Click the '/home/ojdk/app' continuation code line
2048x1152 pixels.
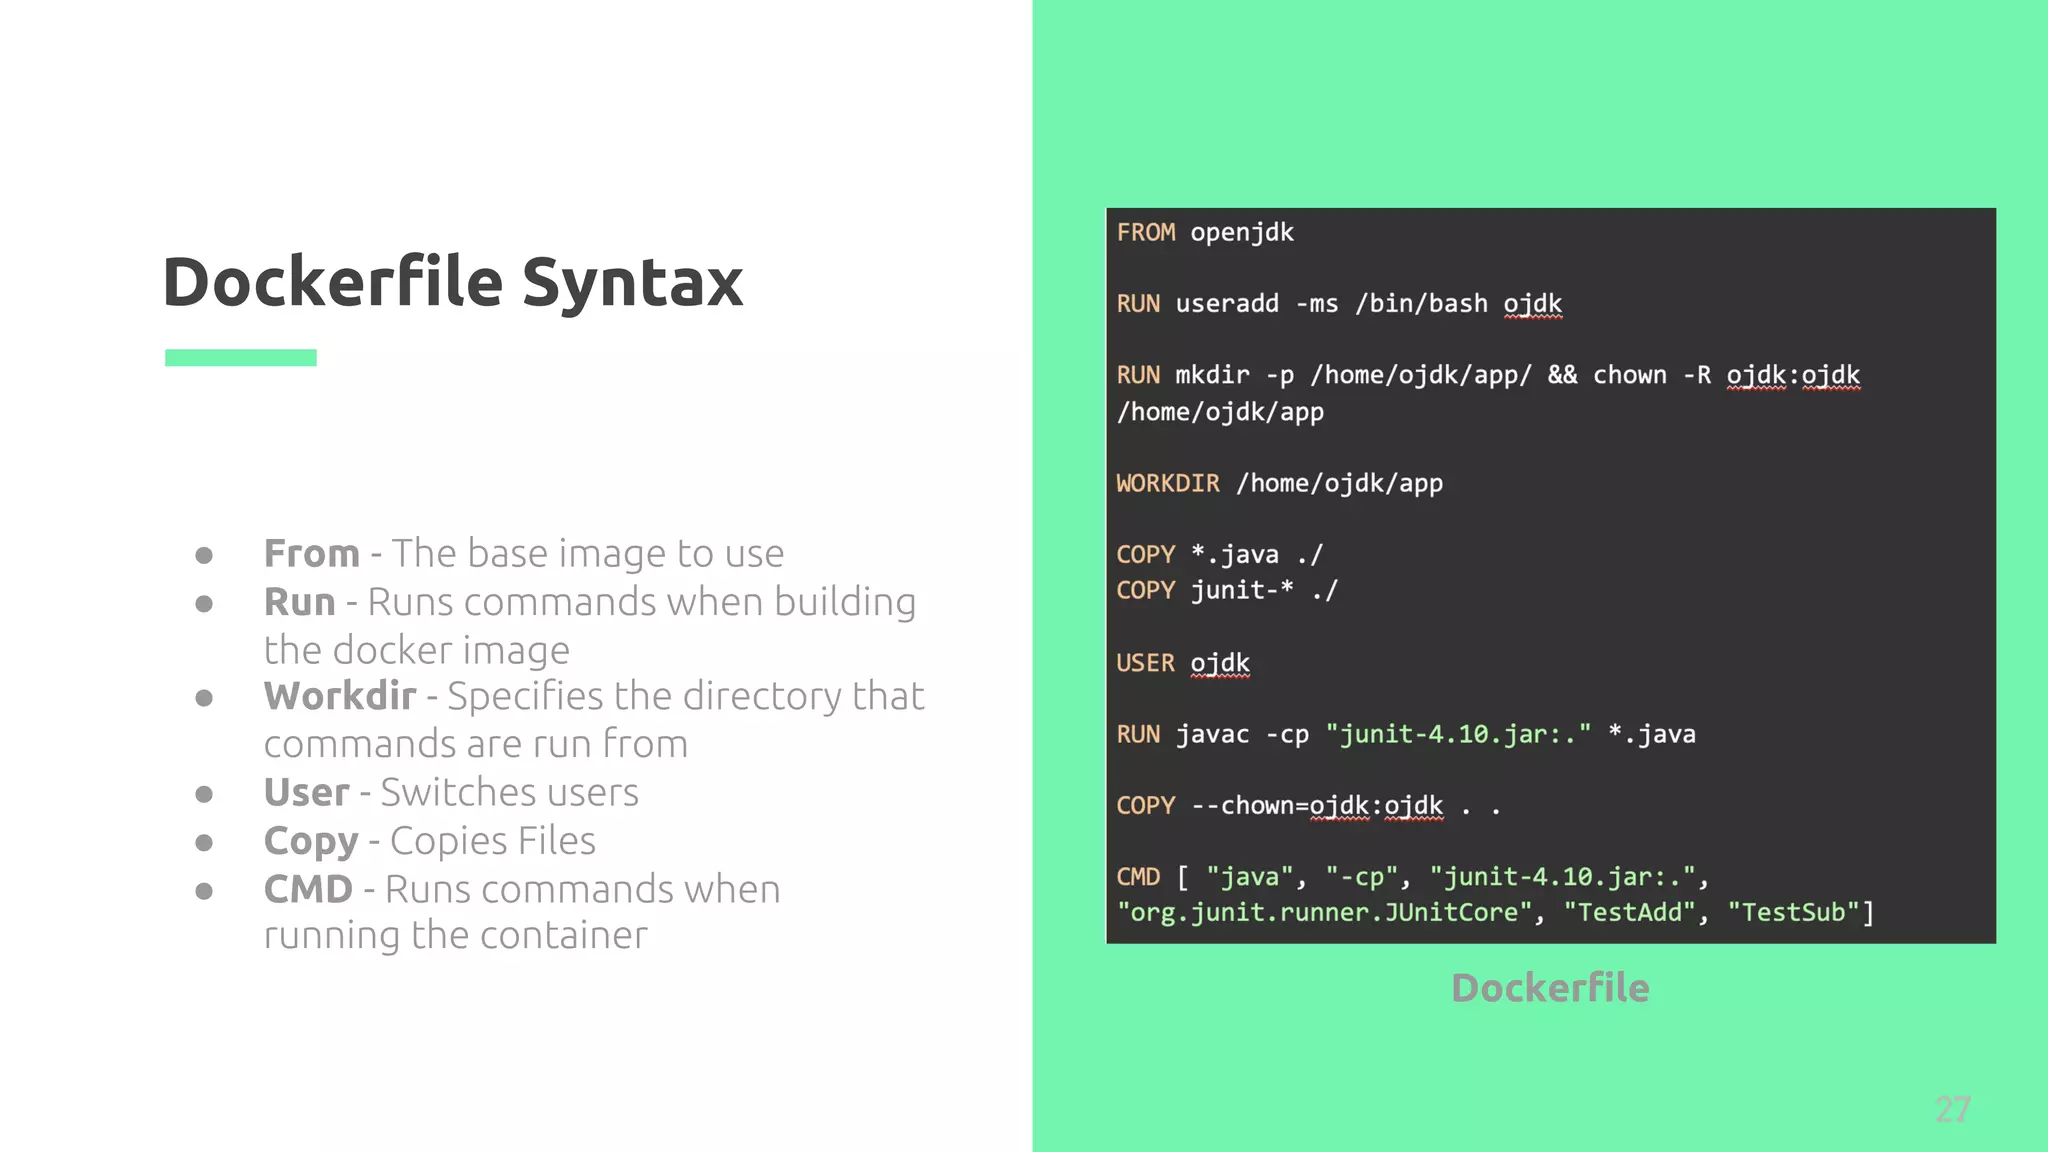(x=1220, y=412)
